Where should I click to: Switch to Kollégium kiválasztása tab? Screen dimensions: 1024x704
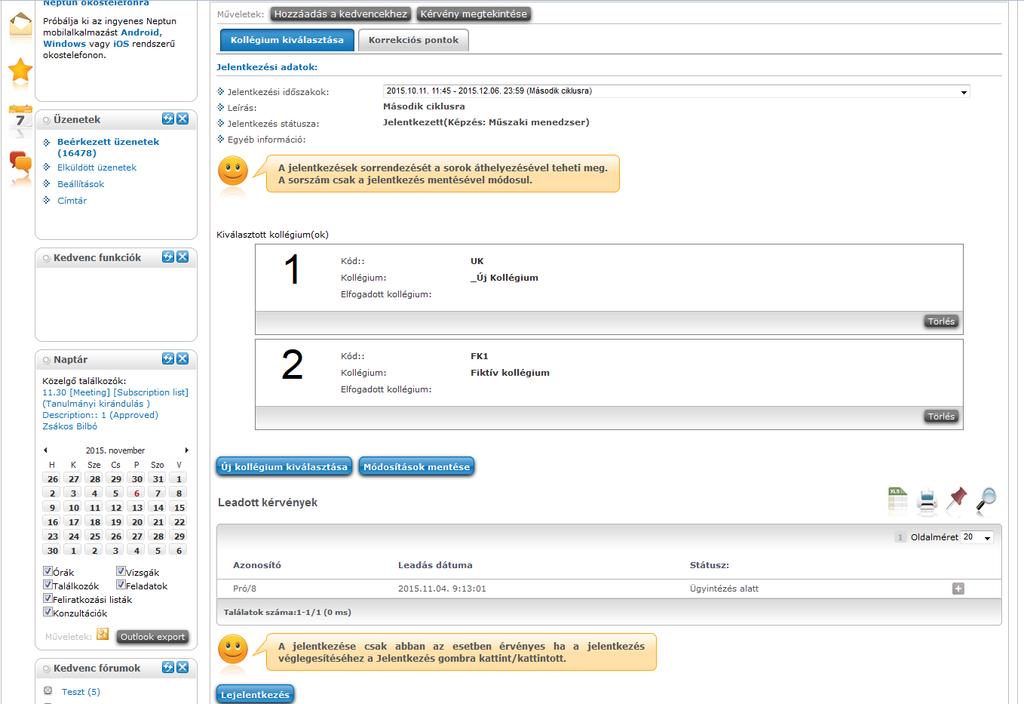287,40
